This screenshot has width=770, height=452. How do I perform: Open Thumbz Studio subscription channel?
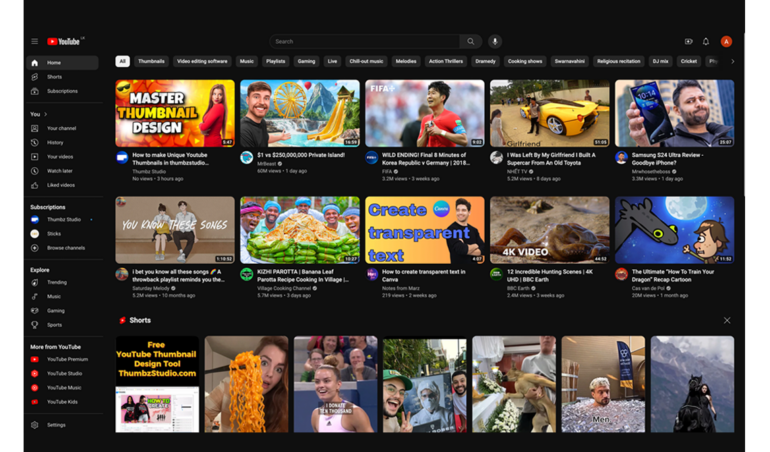coord(62,220)
